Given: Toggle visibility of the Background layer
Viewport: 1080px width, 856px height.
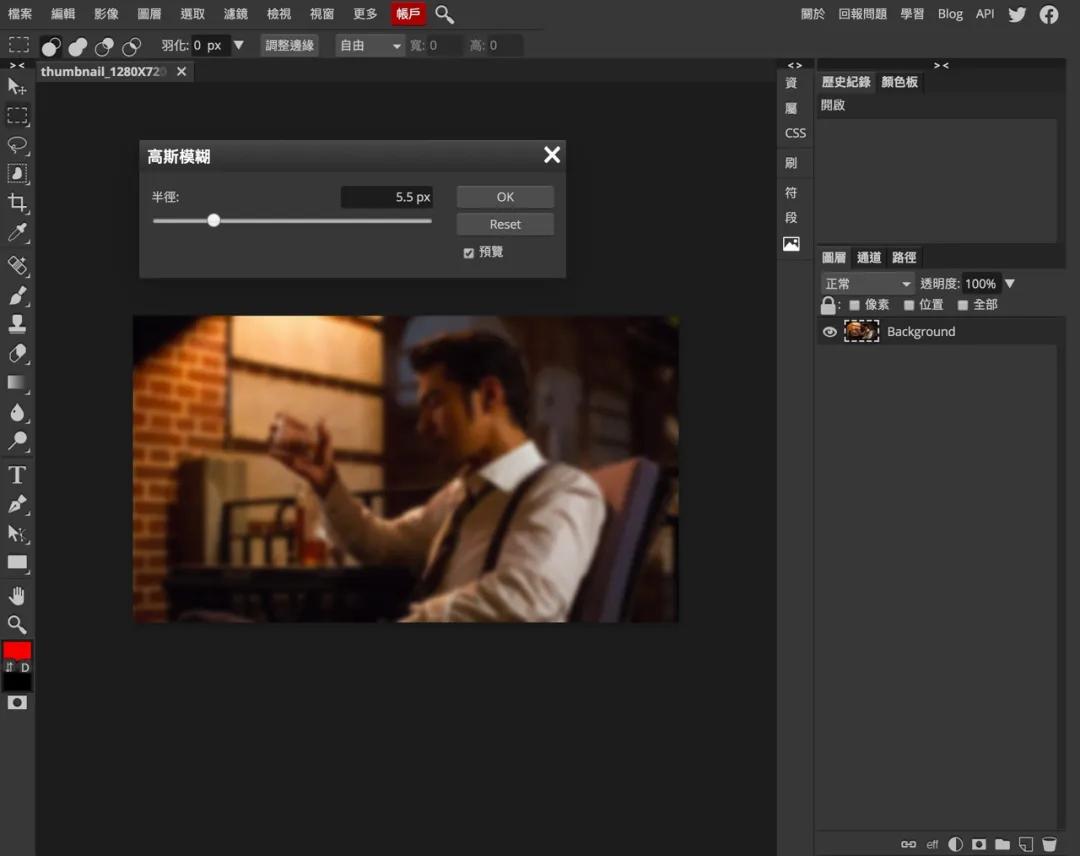Looking at the screenshot, I should 830,331.
